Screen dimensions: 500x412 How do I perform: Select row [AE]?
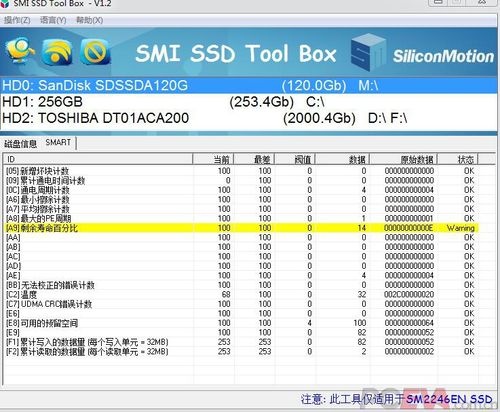pyautogui.click(x=241, y=275)
